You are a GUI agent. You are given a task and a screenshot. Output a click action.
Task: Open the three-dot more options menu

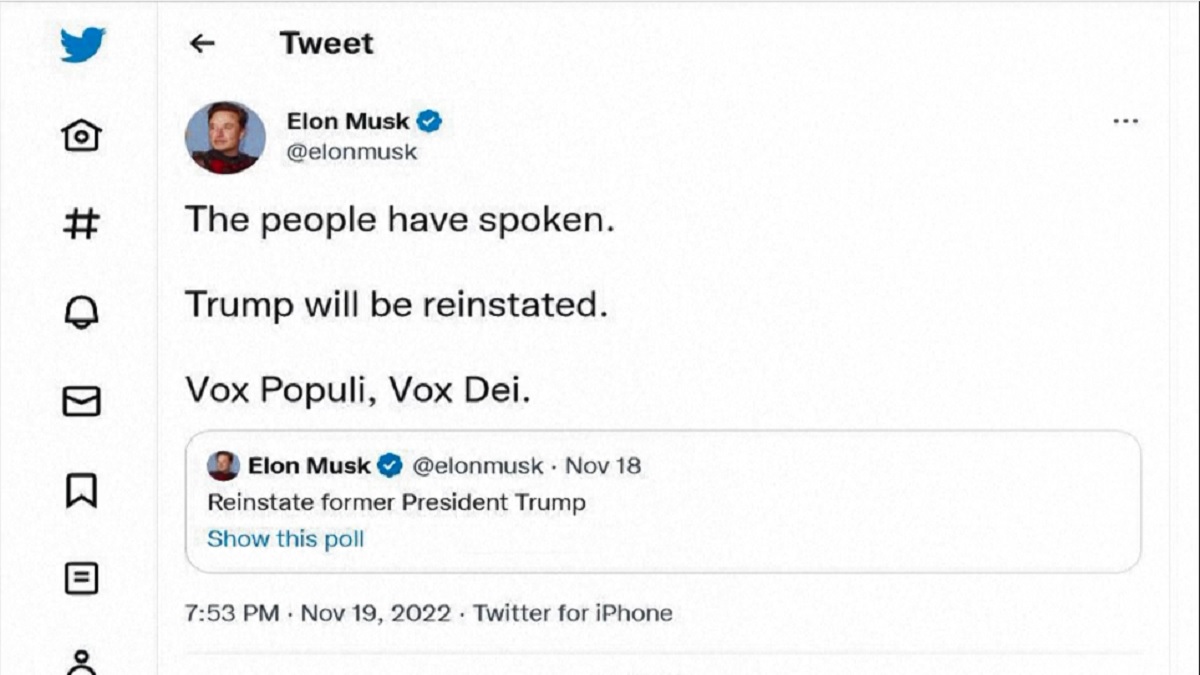[x=1125, y=121]
